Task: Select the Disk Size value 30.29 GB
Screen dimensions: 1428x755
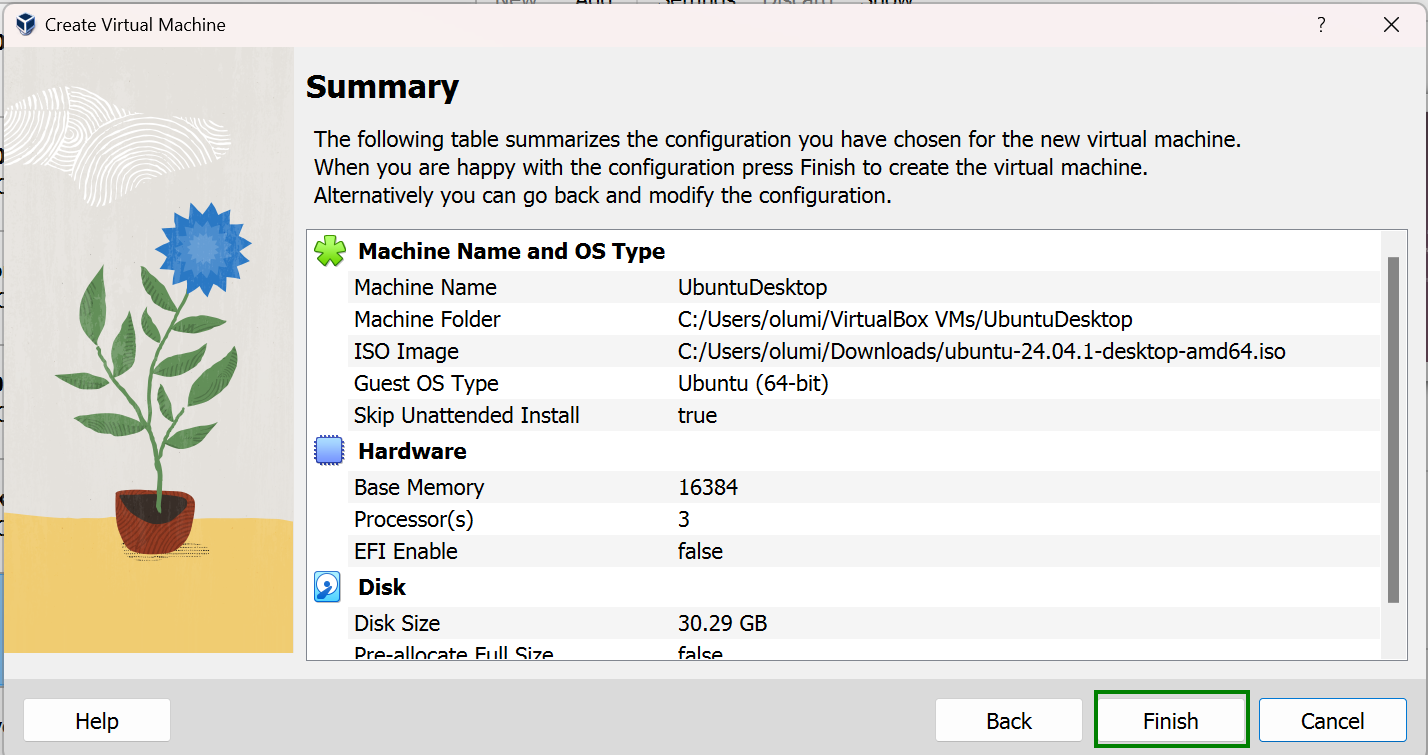Action: point(723,623)
